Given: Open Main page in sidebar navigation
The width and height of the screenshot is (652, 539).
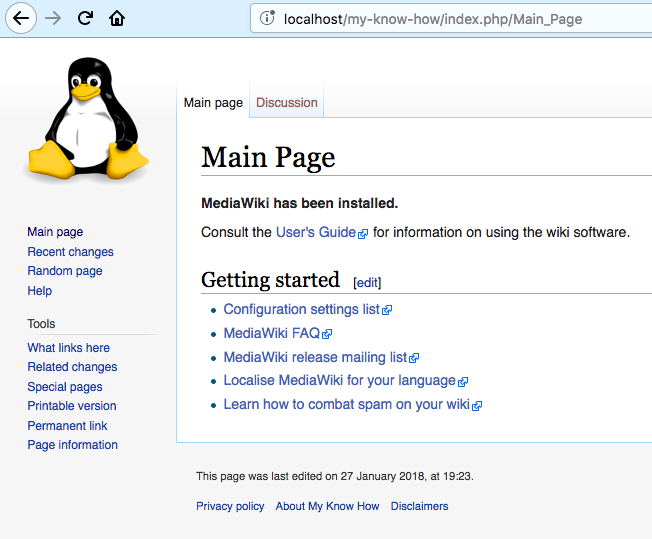Looking at the screenshot, I should (x=55, y=232).
